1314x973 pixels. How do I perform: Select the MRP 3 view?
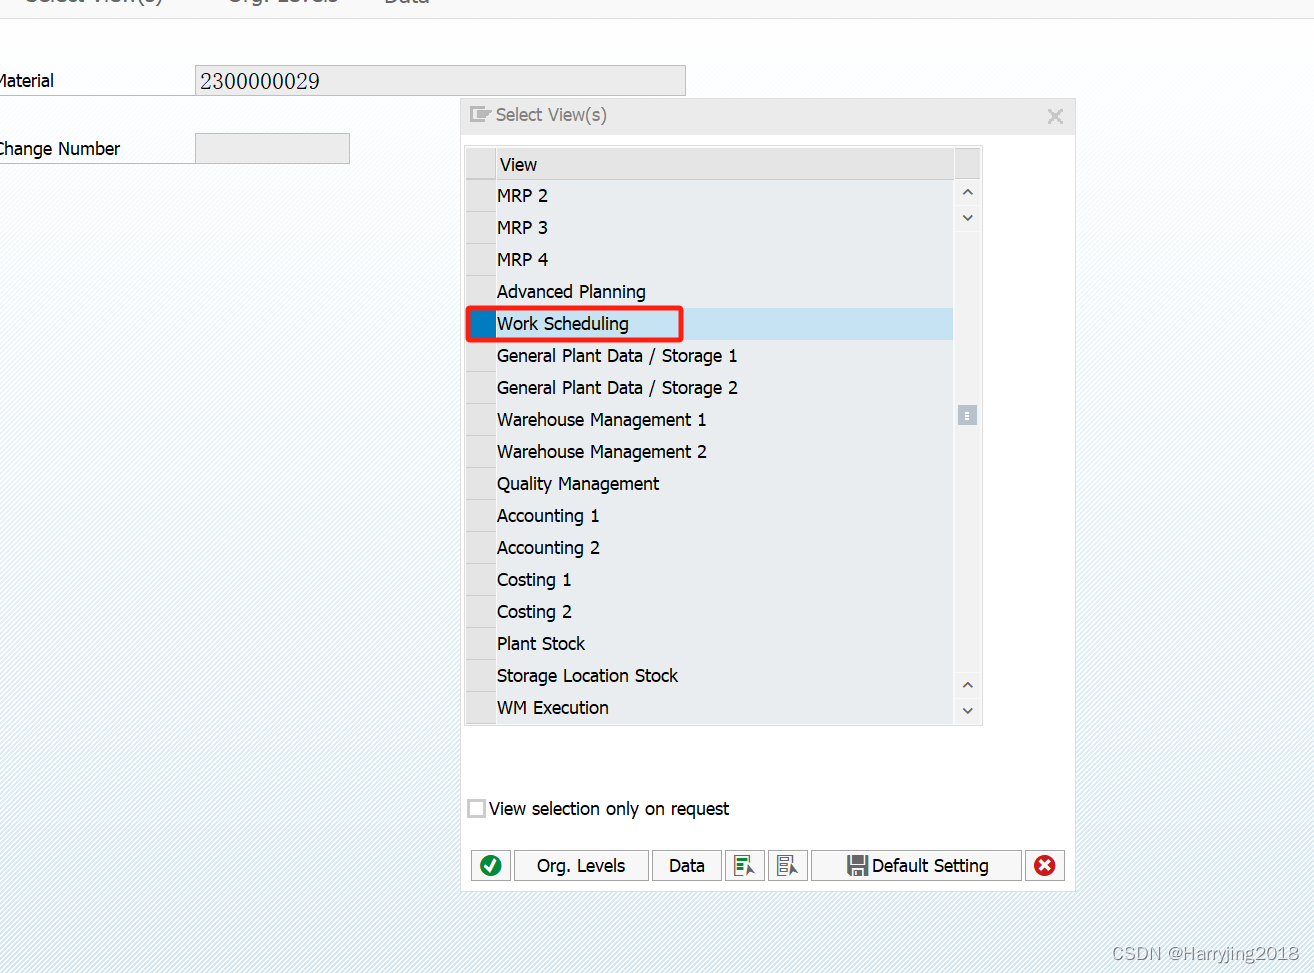tap(522, 228)
